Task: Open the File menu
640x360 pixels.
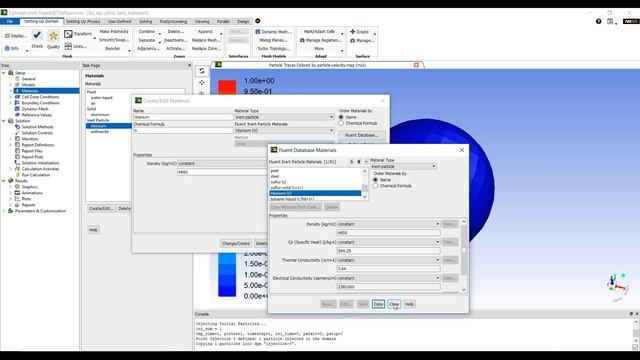Action: click(x=10, y=21)
